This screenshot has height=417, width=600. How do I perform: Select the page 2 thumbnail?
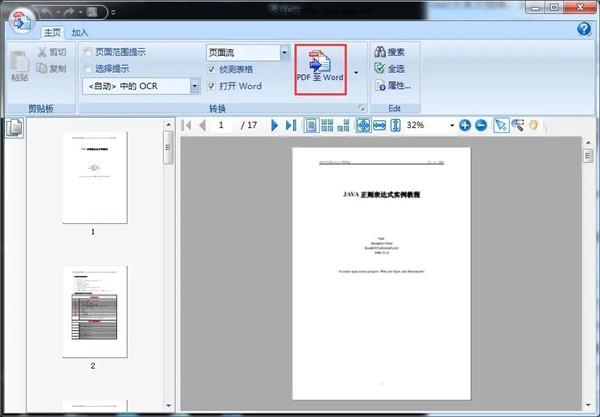(x=93, y=311)
